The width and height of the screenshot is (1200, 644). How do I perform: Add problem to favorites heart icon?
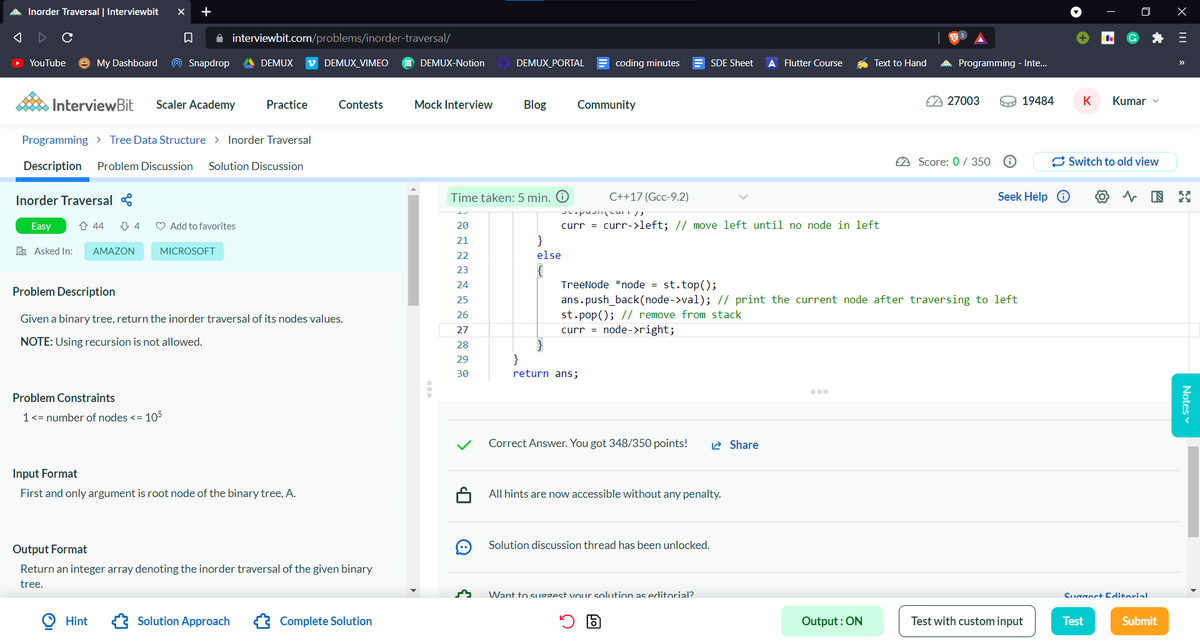pos(159,226)
